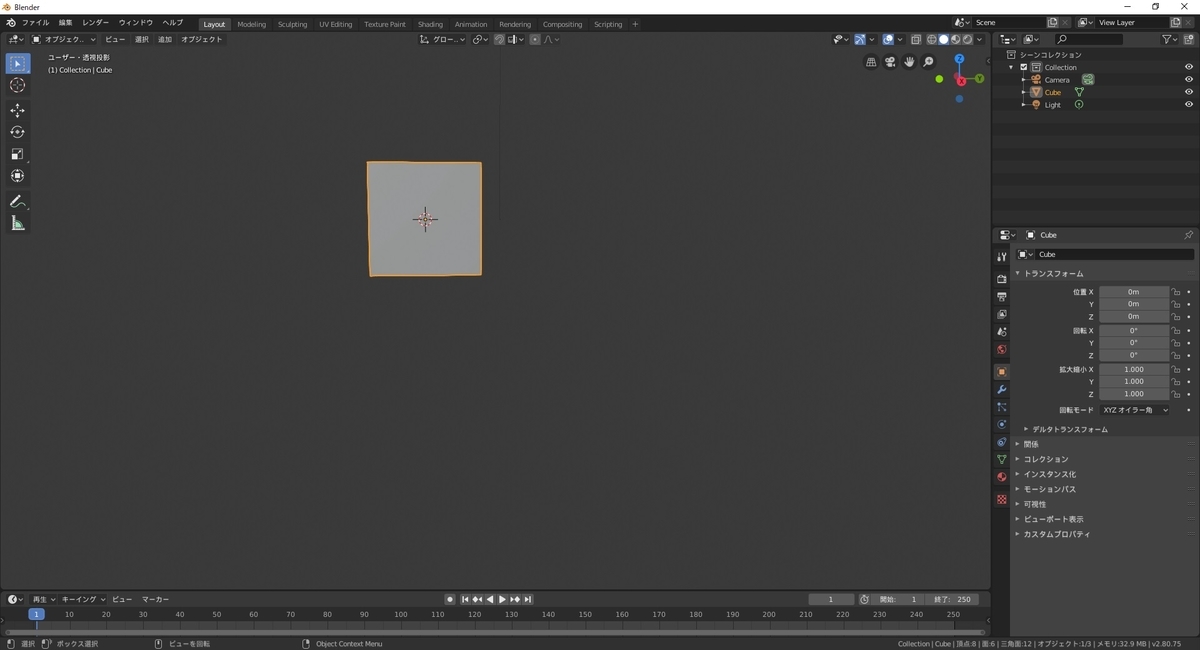Click the zoom magnifier viewport icon
1200x650 pixels.
pyautogui.click(x=928, y=62)
